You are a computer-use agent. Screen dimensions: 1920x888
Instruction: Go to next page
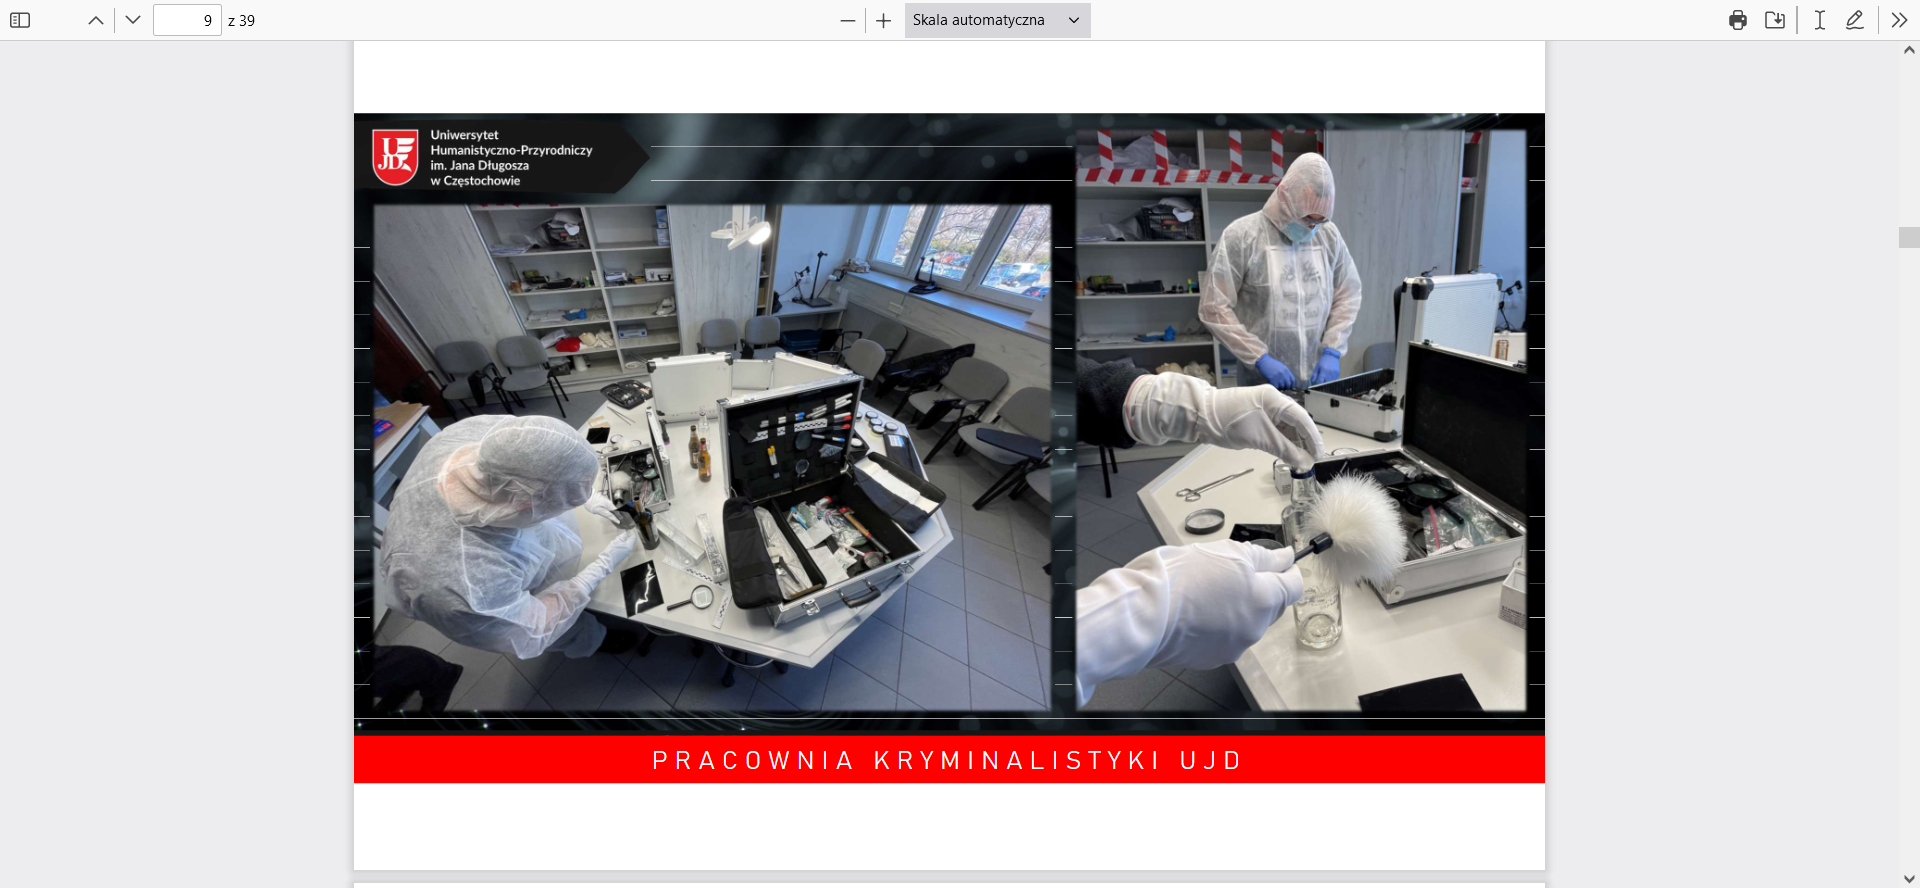click(x=133, y=20)
